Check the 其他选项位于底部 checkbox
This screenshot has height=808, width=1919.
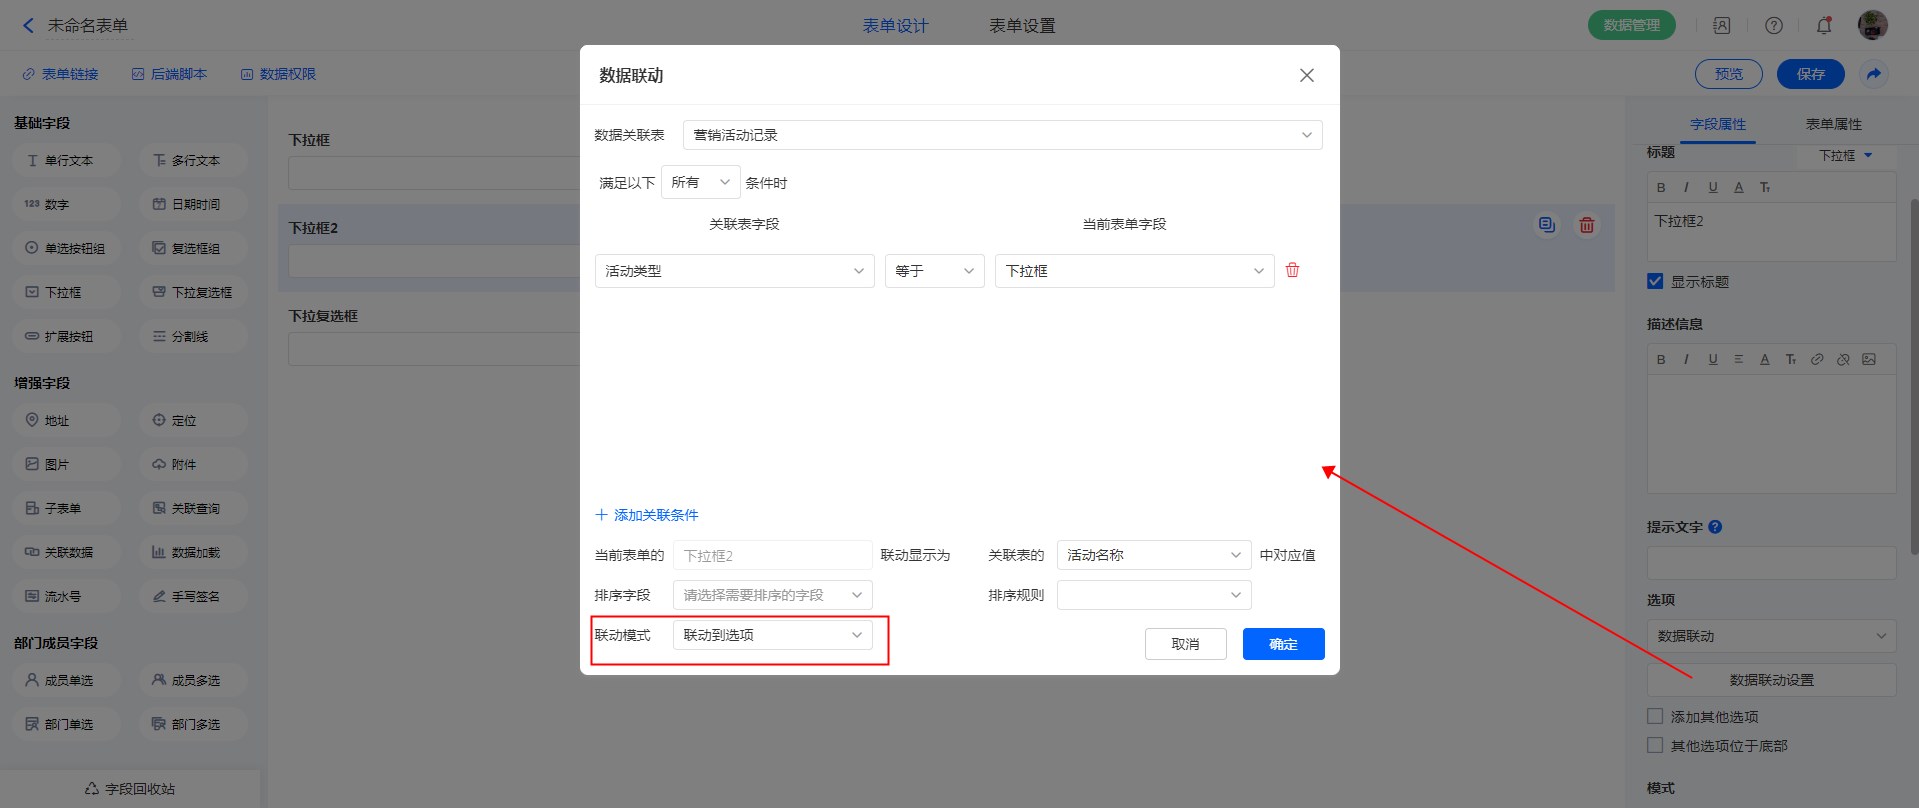click(x=1655, y=745)
